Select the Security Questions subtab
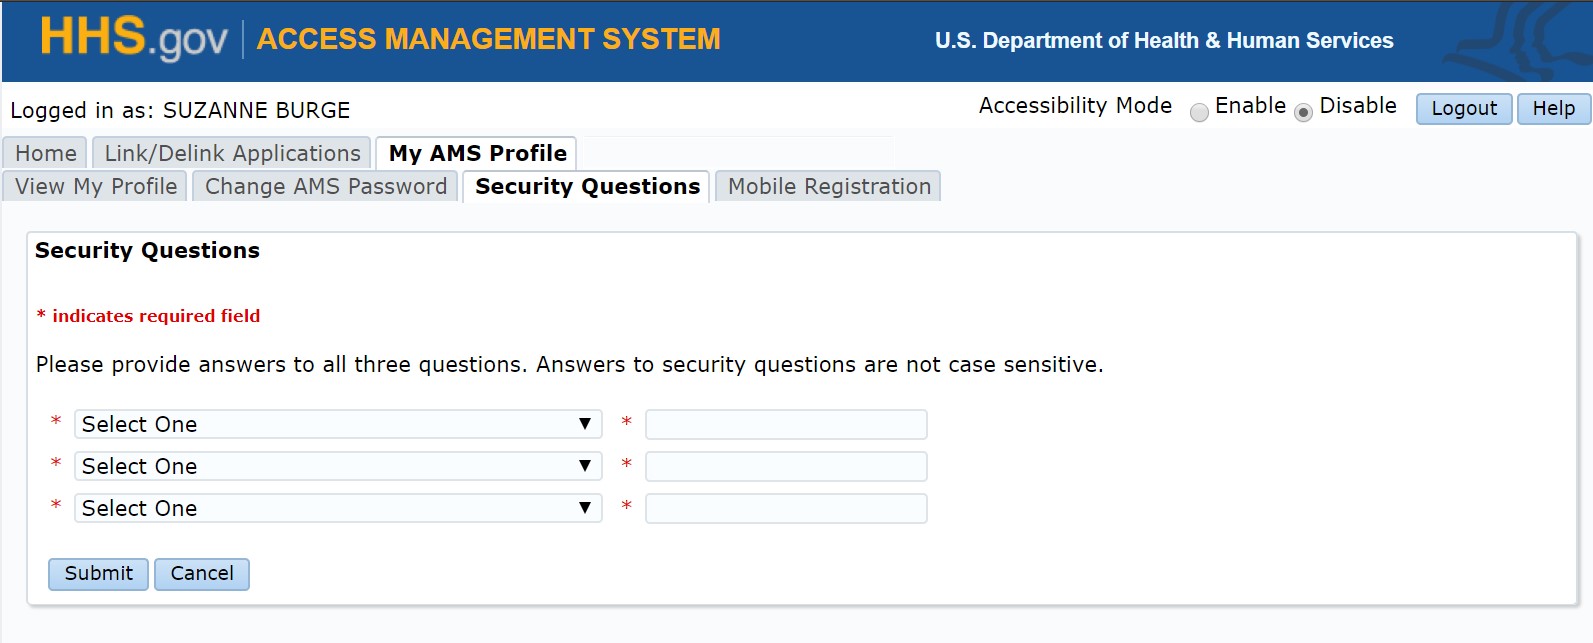 pos(587,186)
